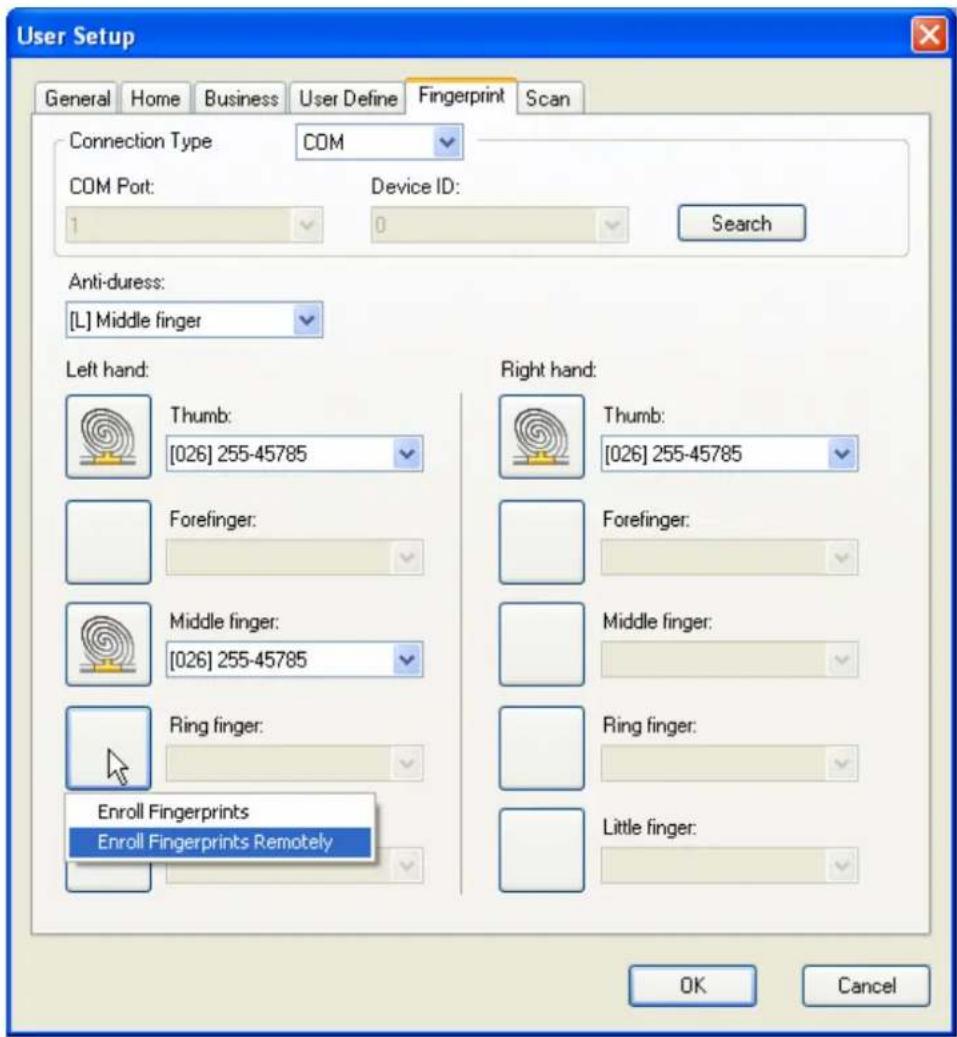
Task: Click the empty right hand Forefinger button
Action: 542,542
